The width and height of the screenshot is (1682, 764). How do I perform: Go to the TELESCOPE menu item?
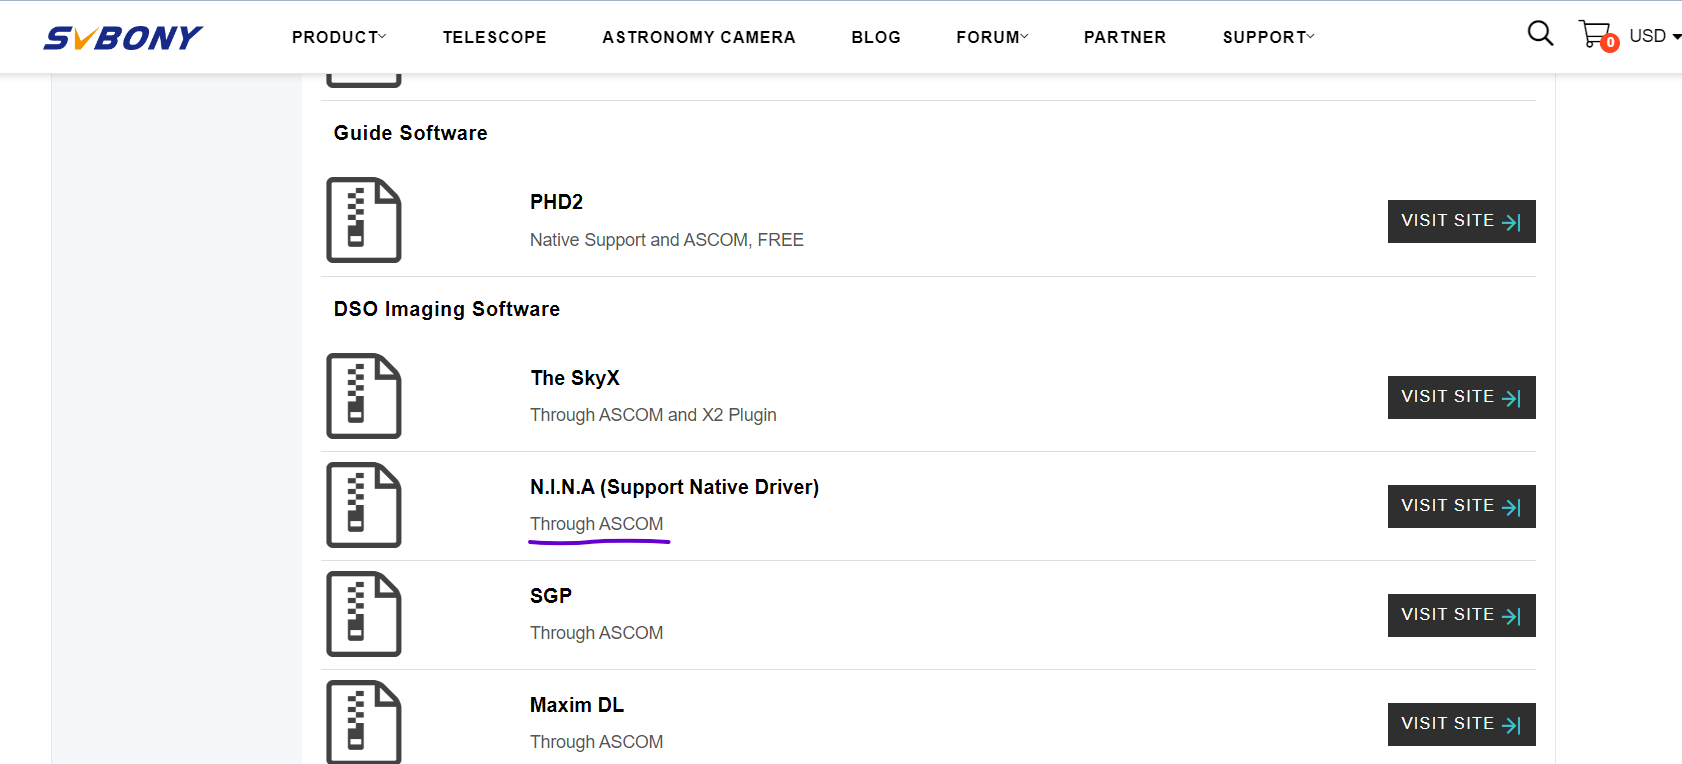point(495,37)
